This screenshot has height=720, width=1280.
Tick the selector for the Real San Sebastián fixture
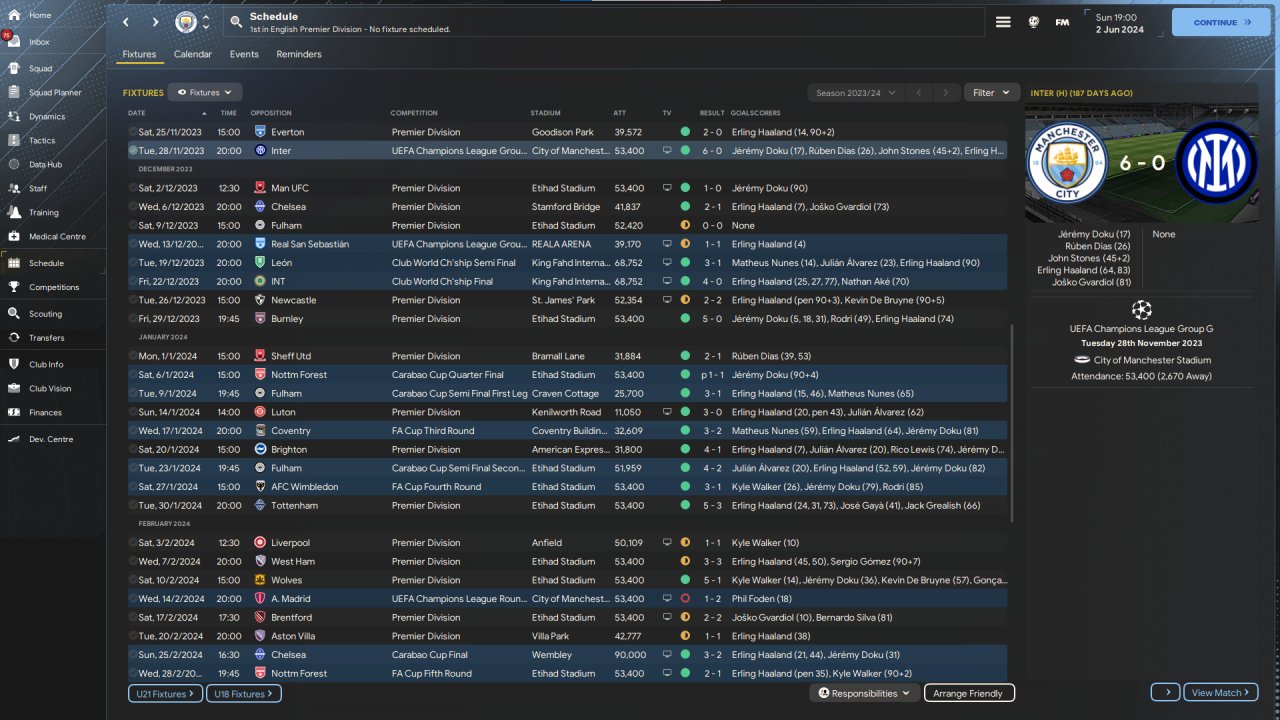tap(133, 244)
